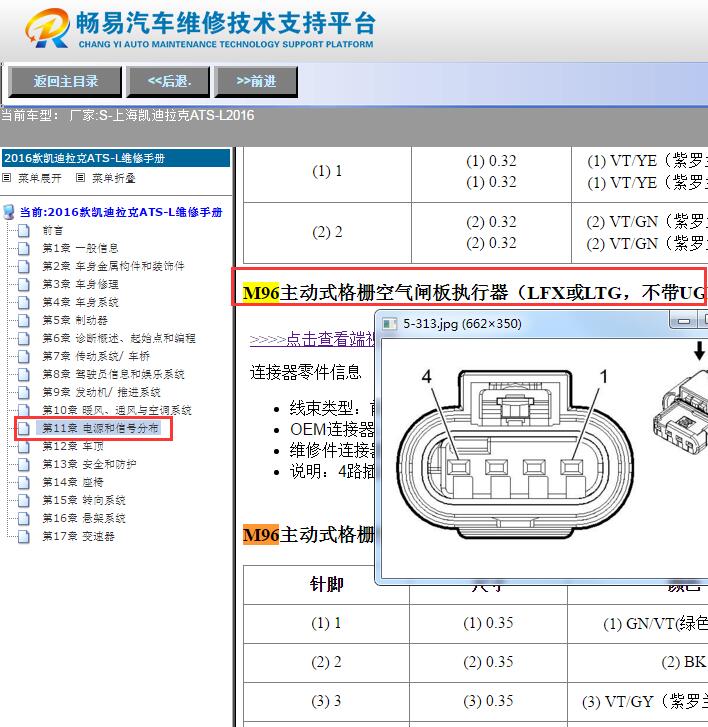Open 第4章 车身系统
708x727 pixels.
coord(80,302)
